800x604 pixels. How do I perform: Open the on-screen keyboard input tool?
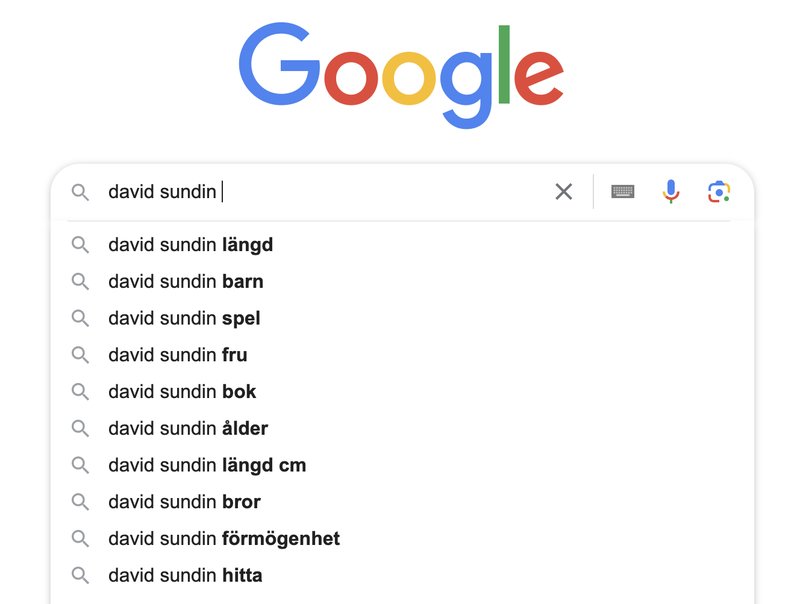[x=622, y=192]
